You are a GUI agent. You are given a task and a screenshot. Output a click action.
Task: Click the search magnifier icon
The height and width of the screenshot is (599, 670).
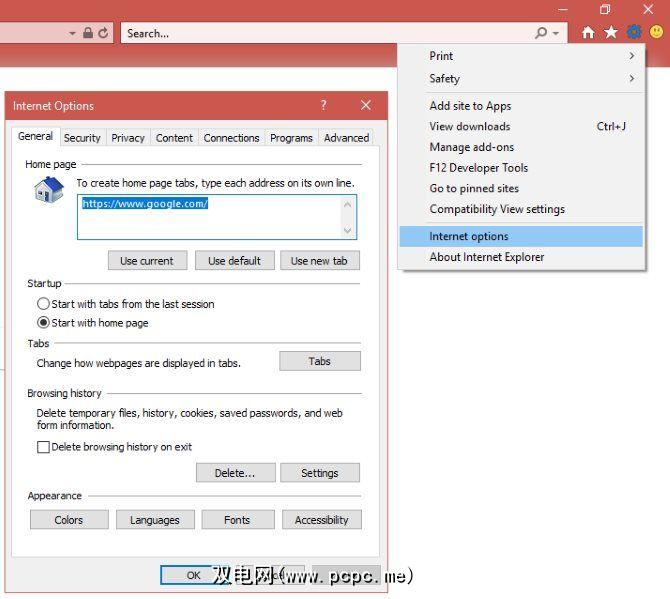(x=541, y=33)
